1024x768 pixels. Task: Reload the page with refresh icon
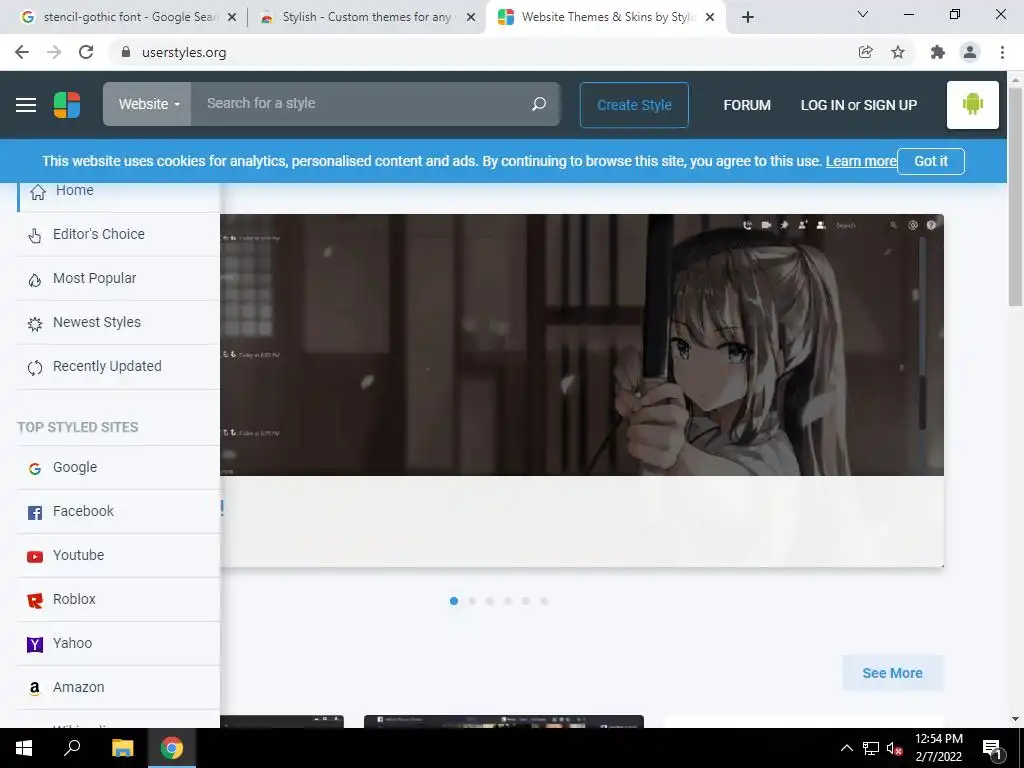[x=86, y=52]
